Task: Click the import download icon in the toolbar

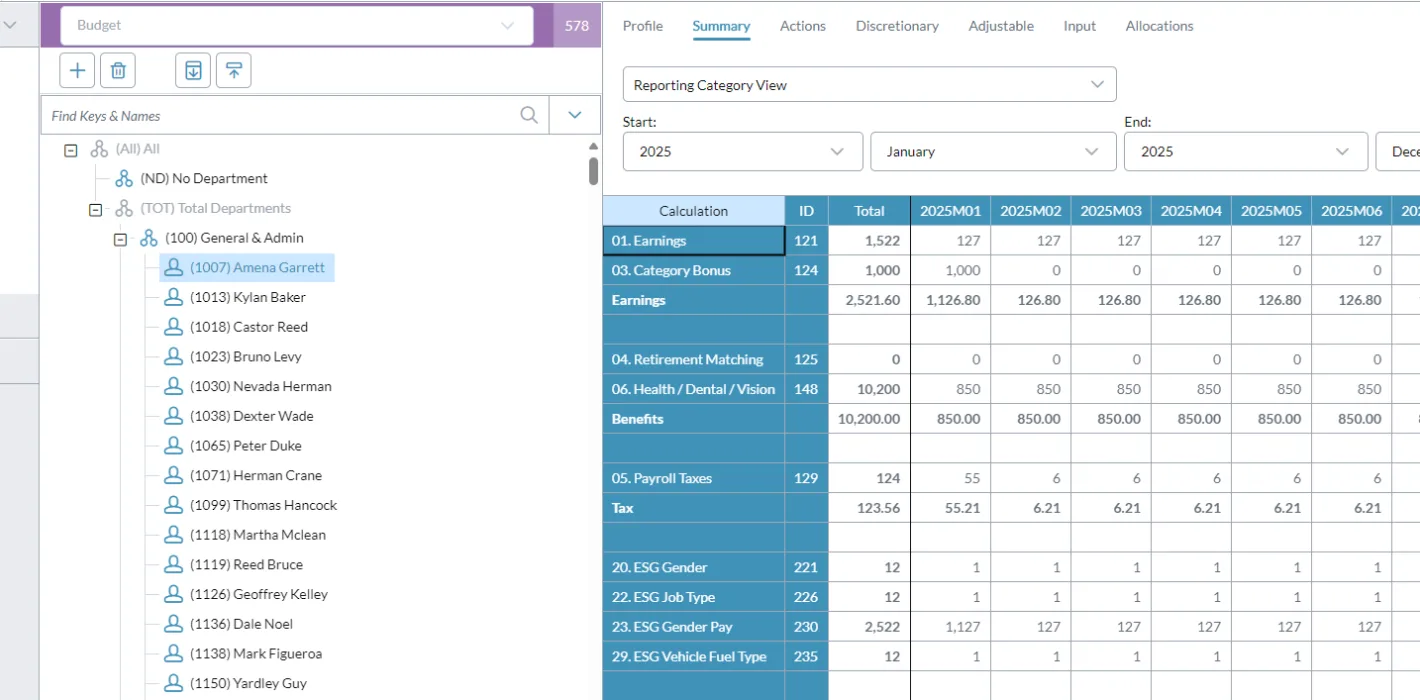Action: click(192, 70)
